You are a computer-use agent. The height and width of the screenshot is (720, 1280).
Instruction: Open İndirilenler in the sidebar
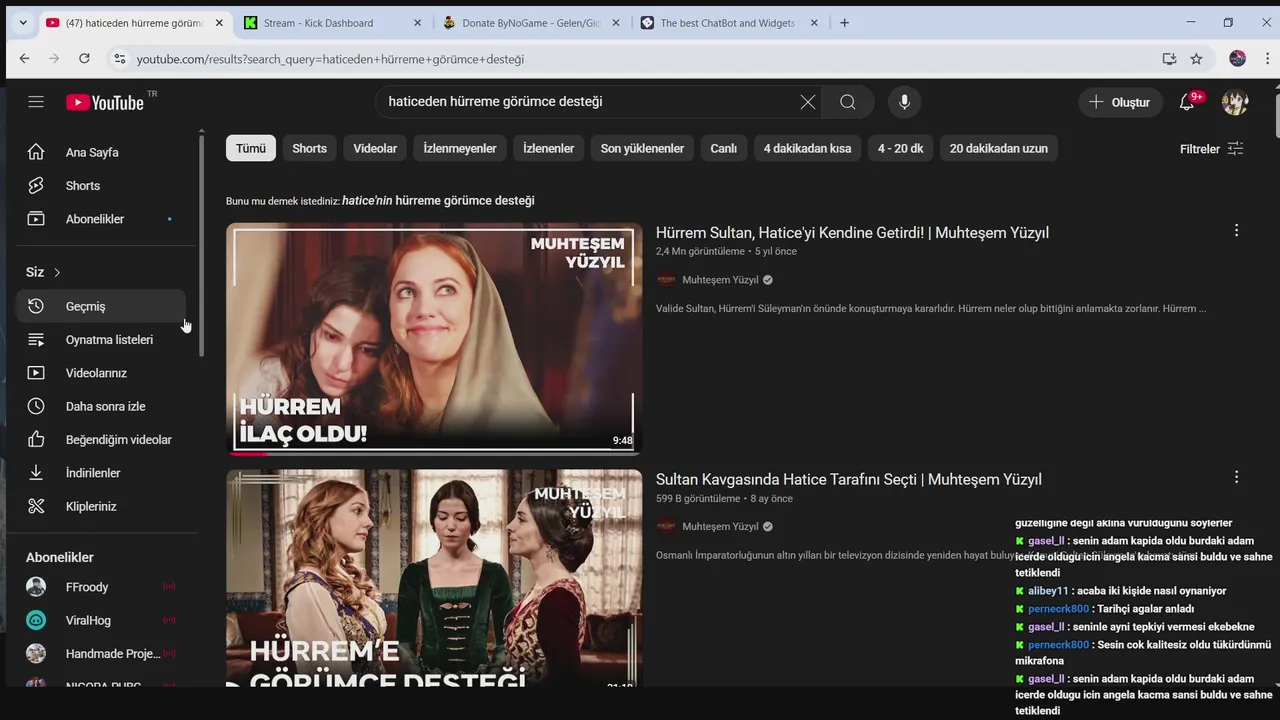tap(101, 473)
